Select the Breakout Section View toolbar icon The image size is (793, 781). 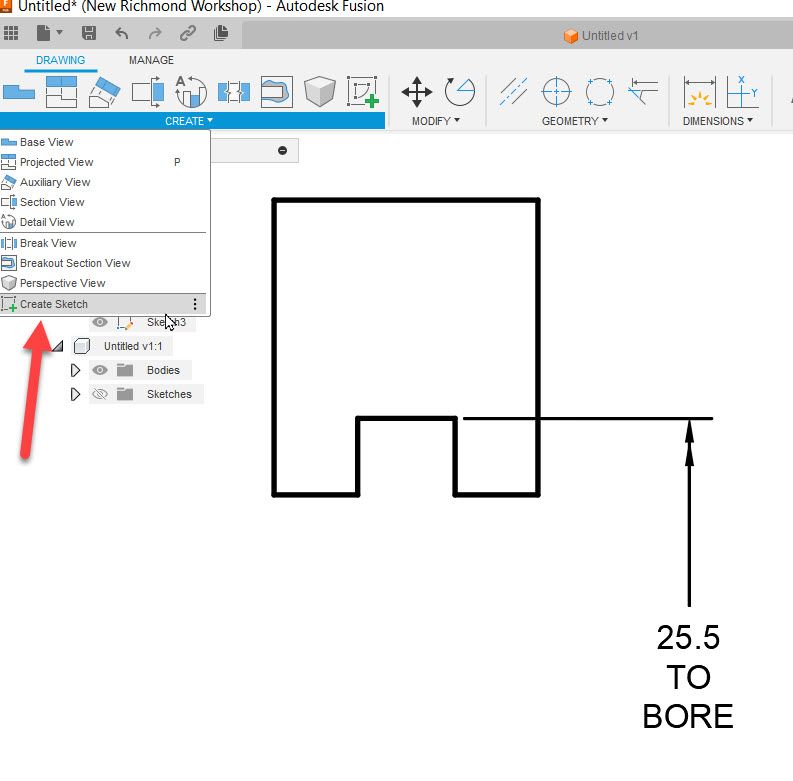pyautogui.click(x=277, y=92)
